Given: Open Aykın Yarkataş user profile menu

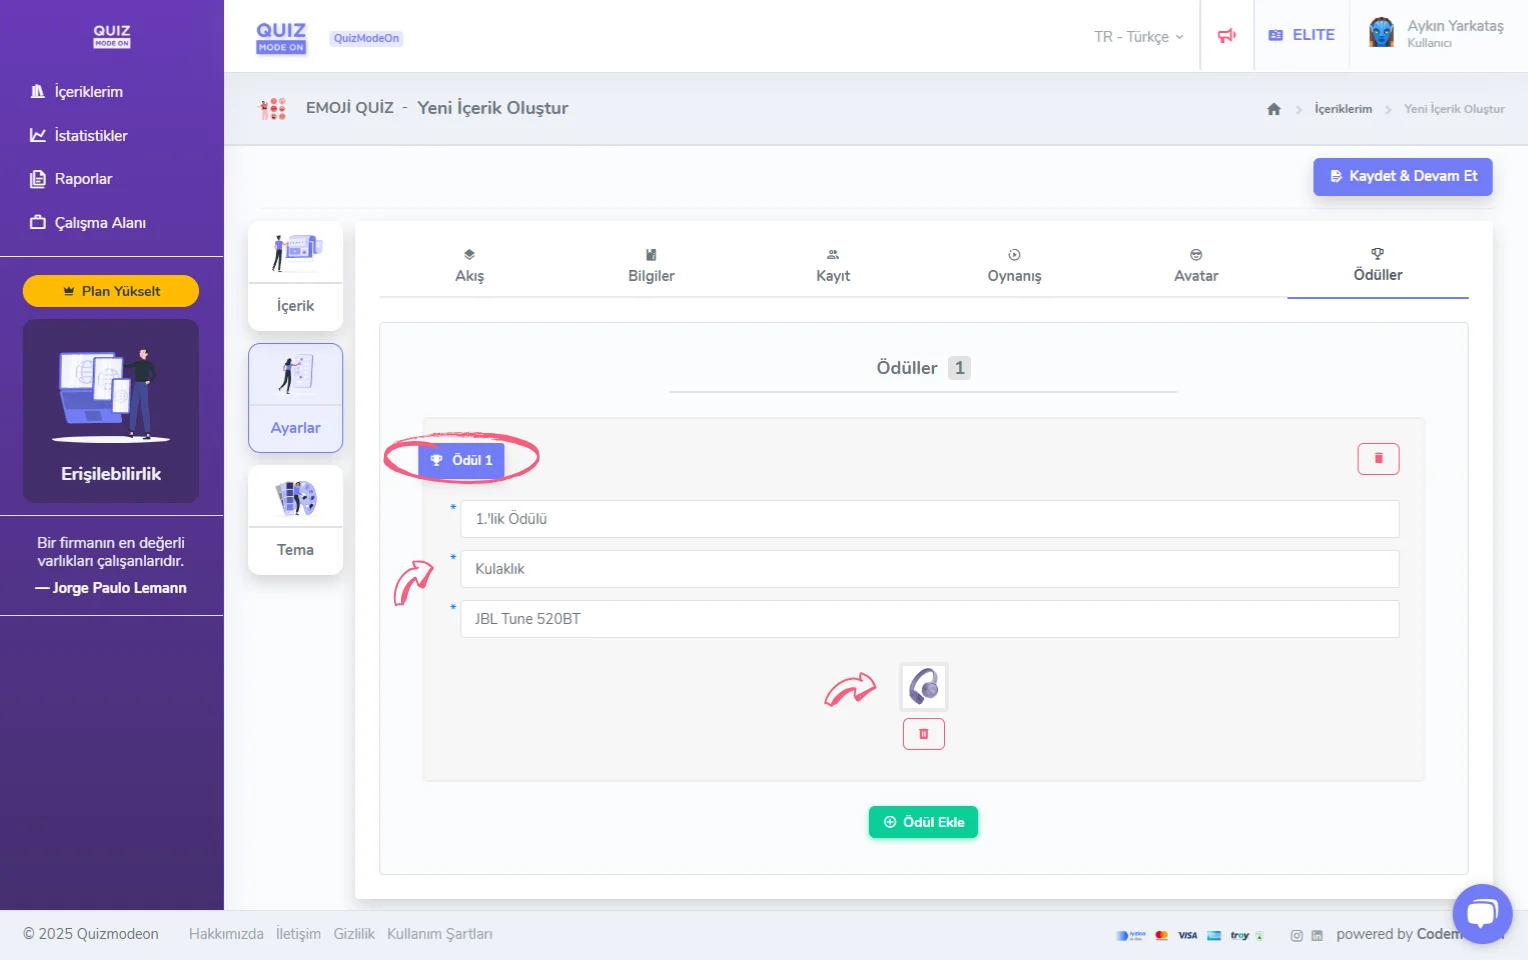Looking at the screenshot, I should [1436, 34].
